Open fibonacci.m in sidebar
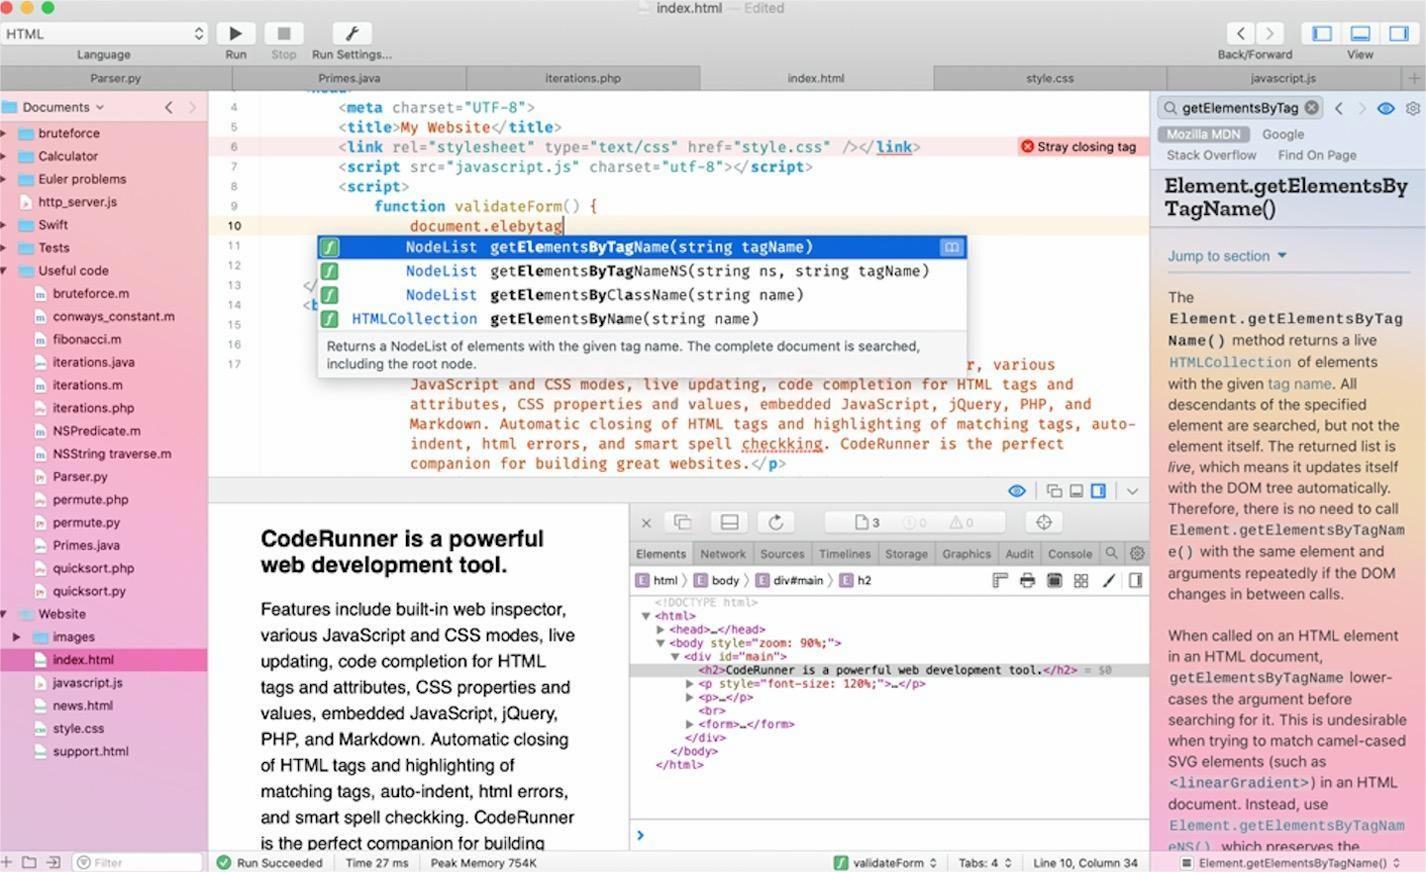 86,339
